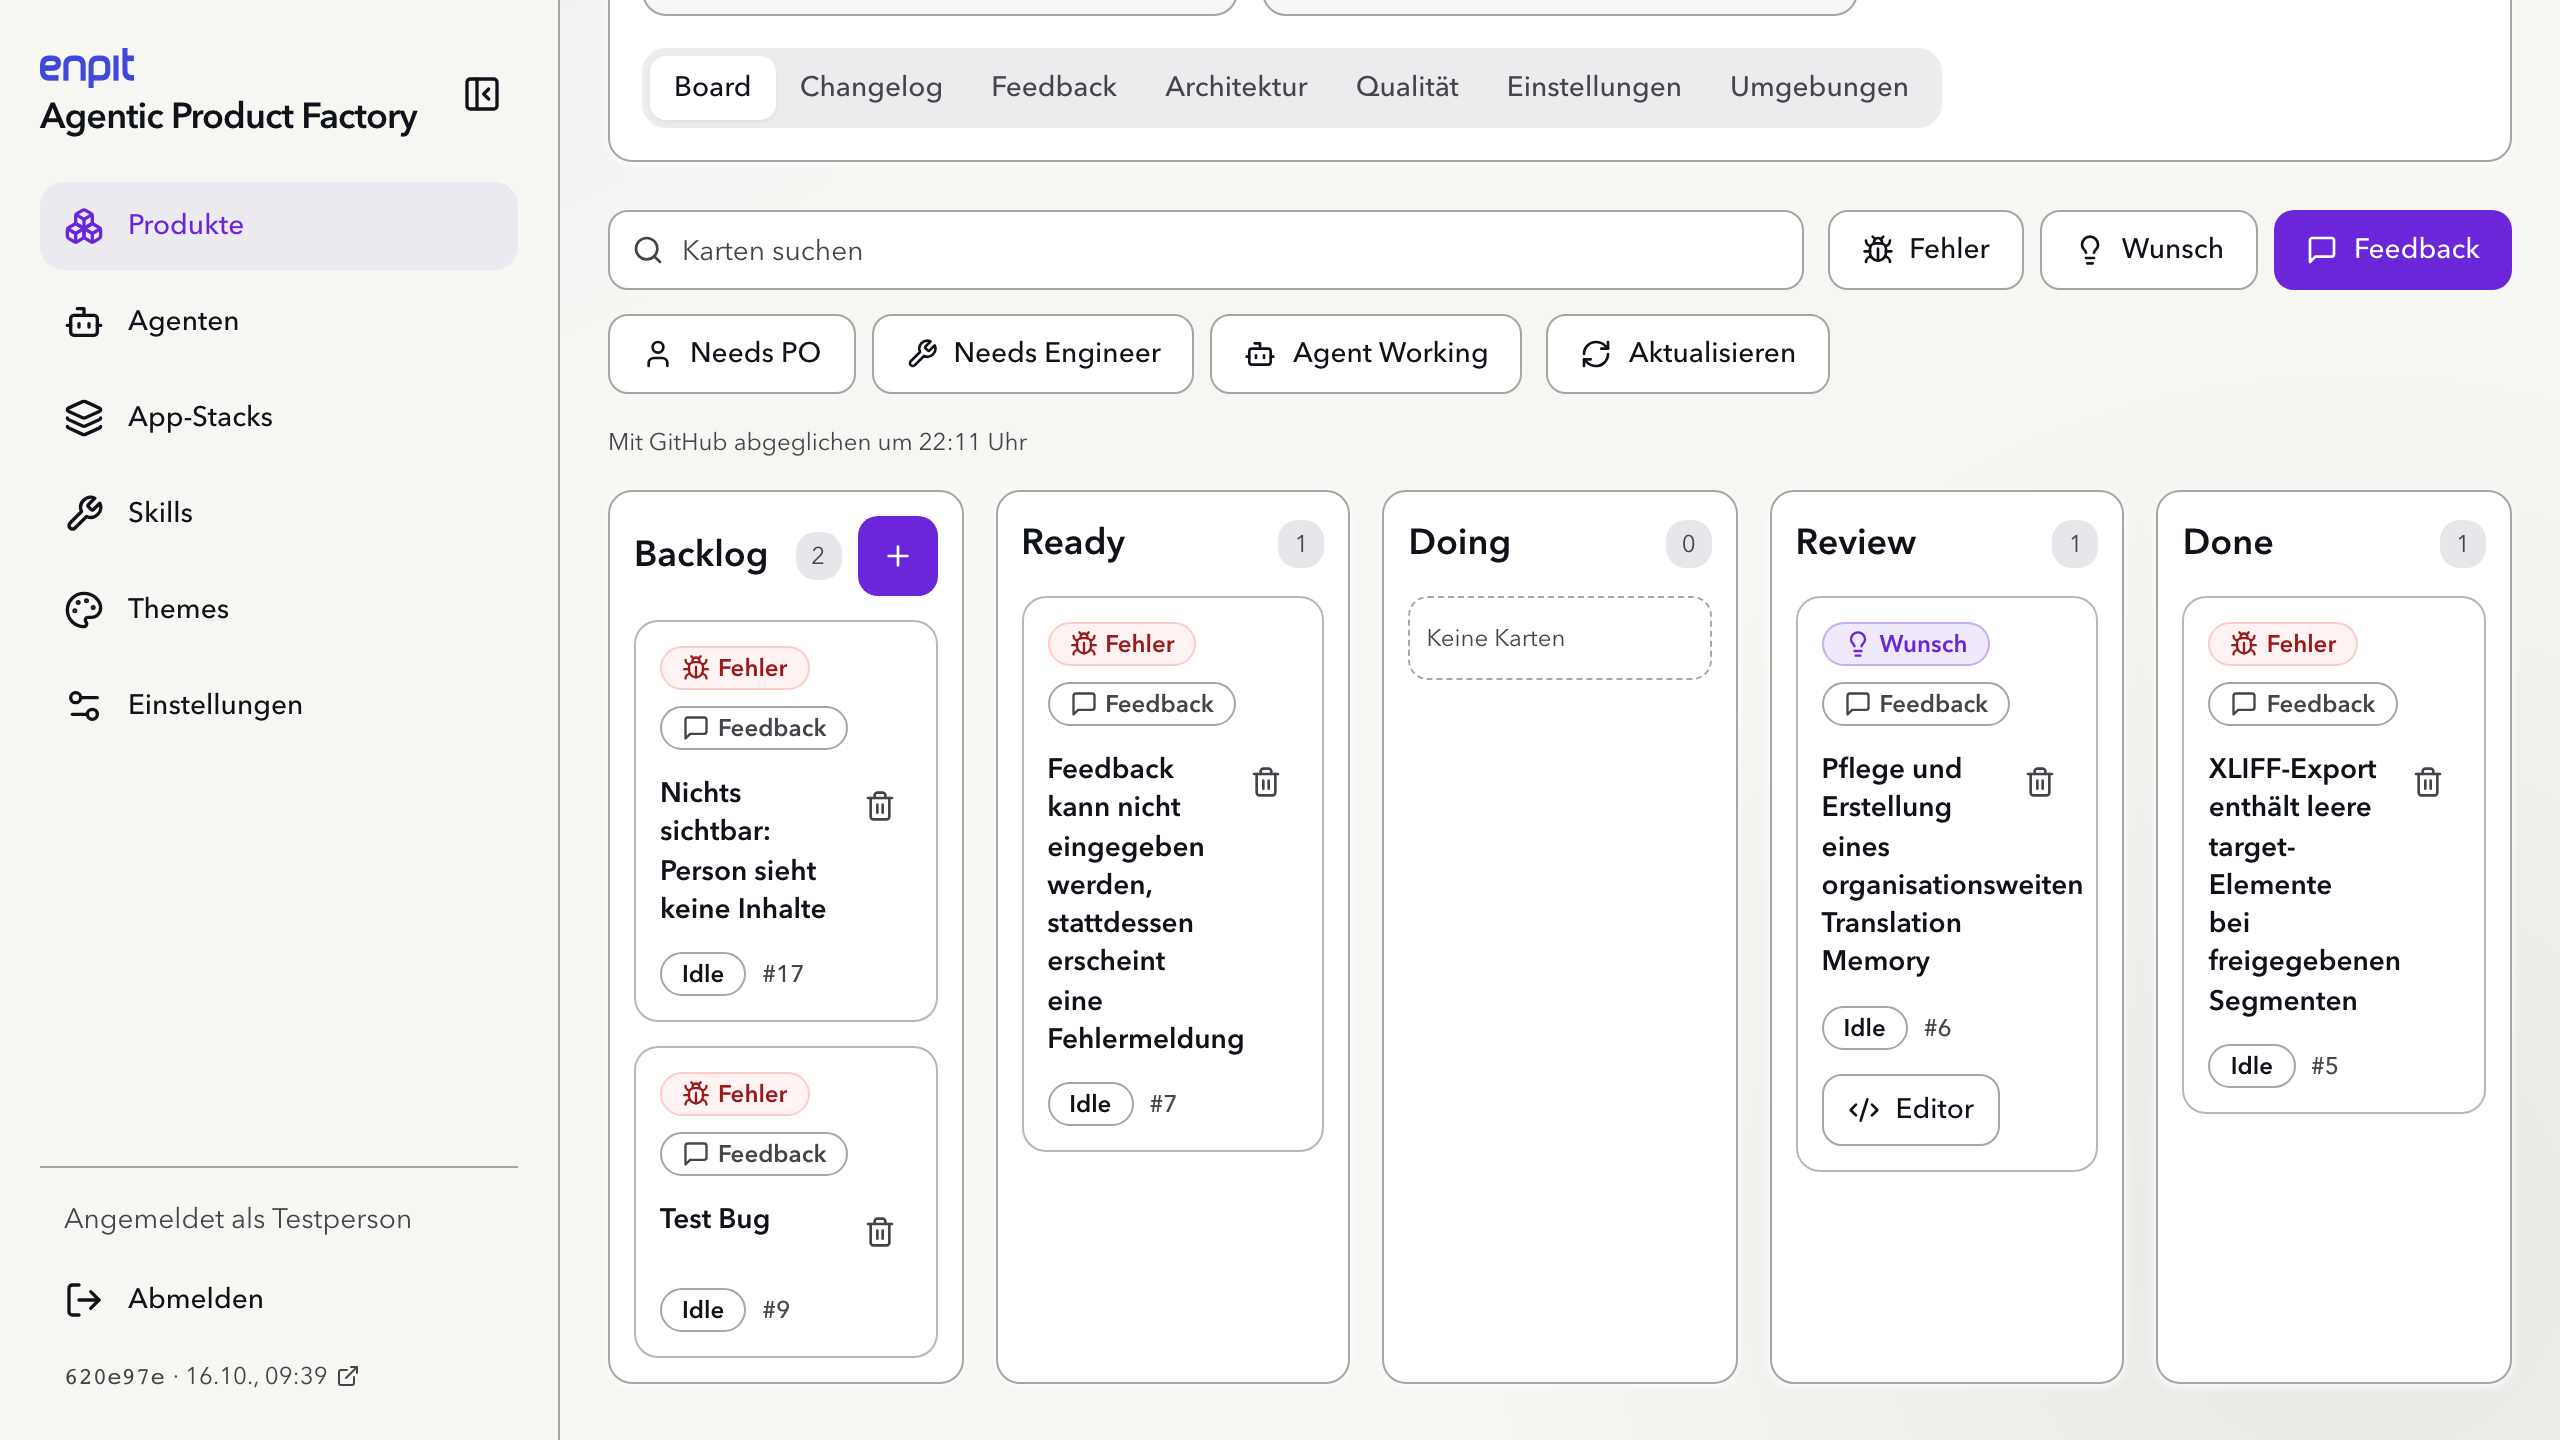Switch to the Feedback tab

point(1054,87)
